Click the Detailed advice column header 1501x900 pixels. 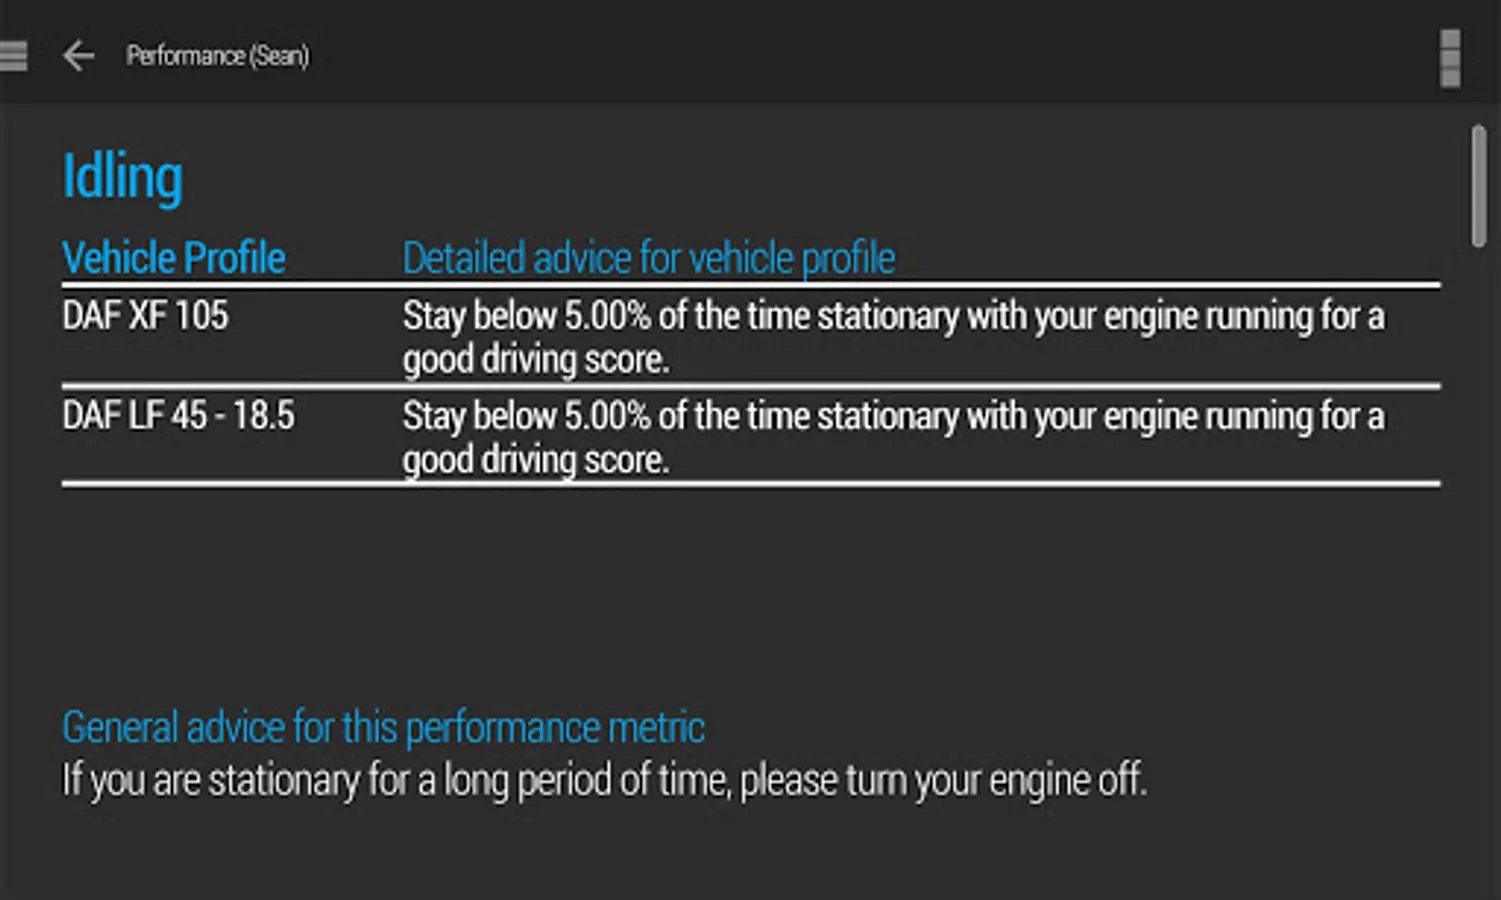point(648,257)
